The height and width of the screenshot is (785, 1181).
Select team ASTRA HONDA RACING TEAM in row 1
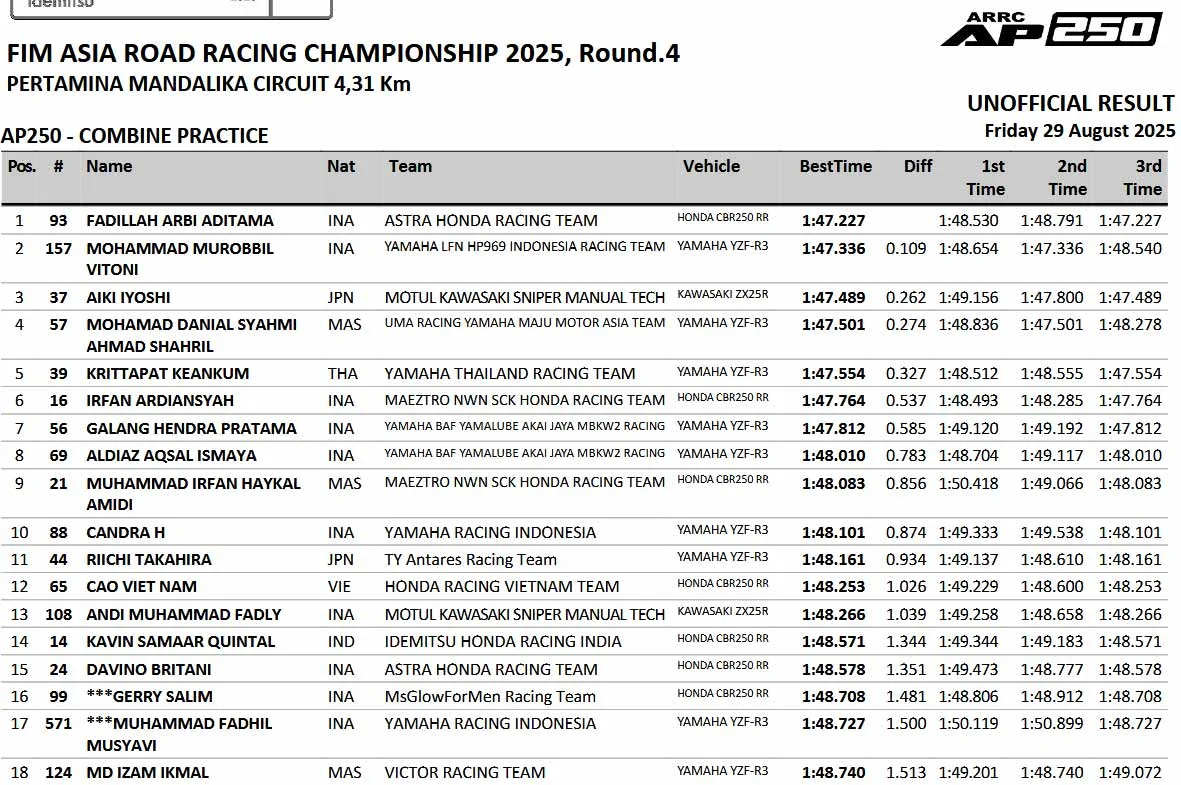491,221
